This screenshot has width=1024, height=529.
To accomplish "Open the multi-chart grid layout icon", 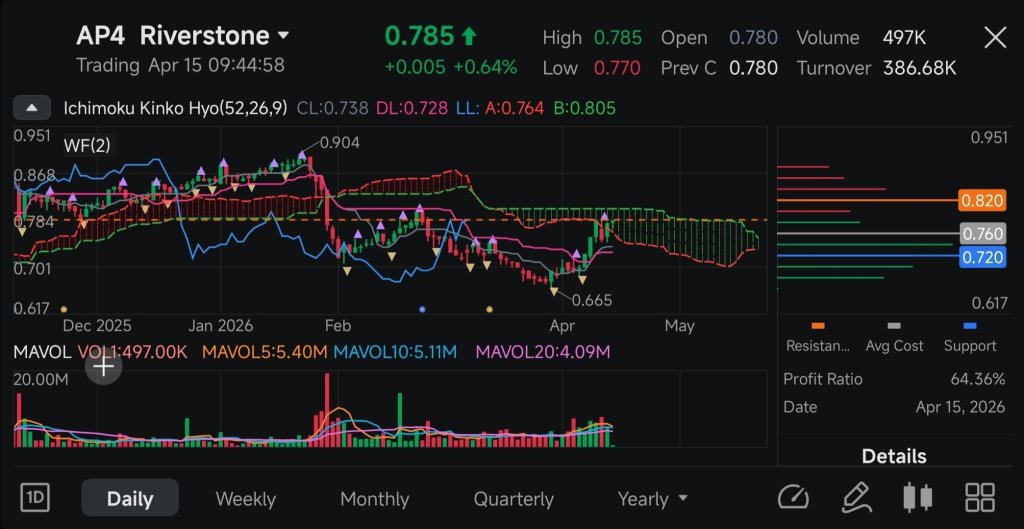I will coord(979,498).
